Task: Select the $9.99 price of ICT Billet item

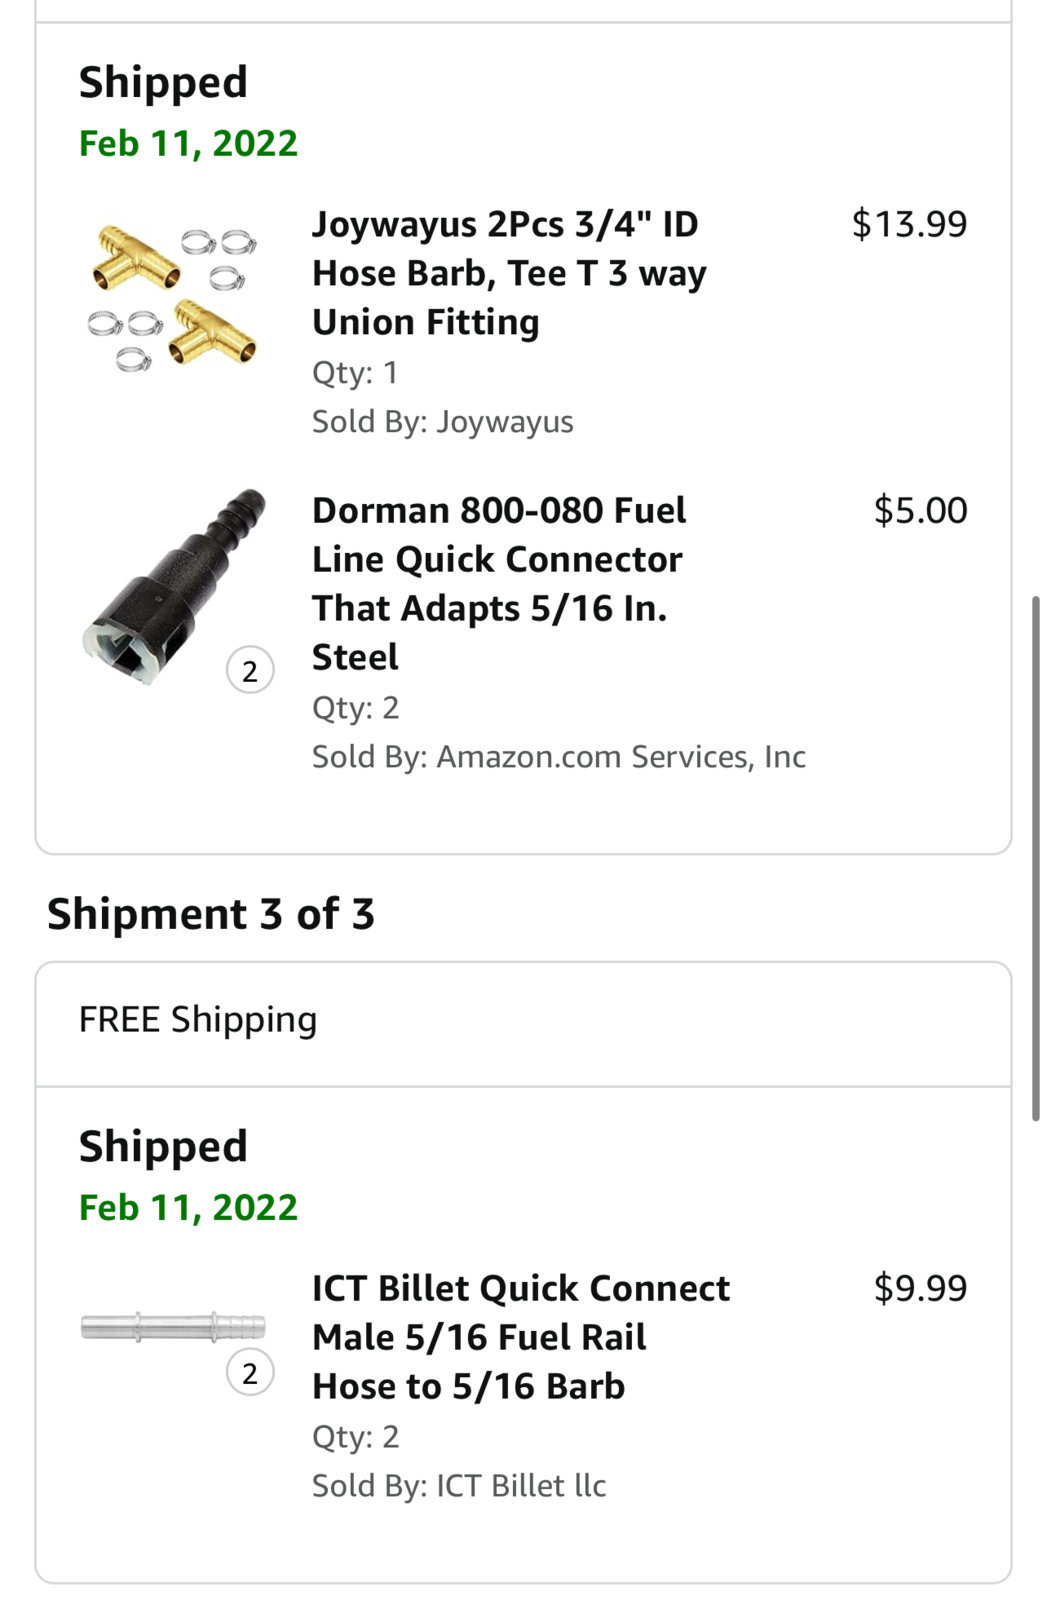Action: [920, 1288]
